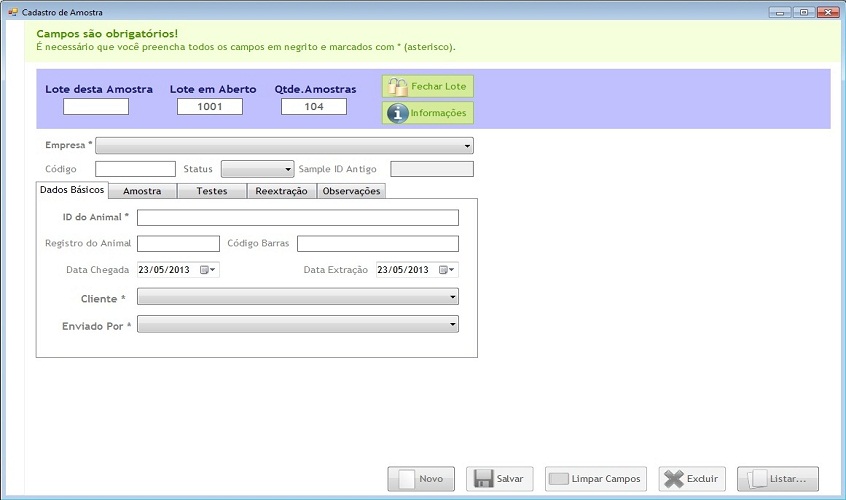The image size is (846, 500).
Task: Click the eraser icon on Limpar Campos
Action: pos(559,478)
